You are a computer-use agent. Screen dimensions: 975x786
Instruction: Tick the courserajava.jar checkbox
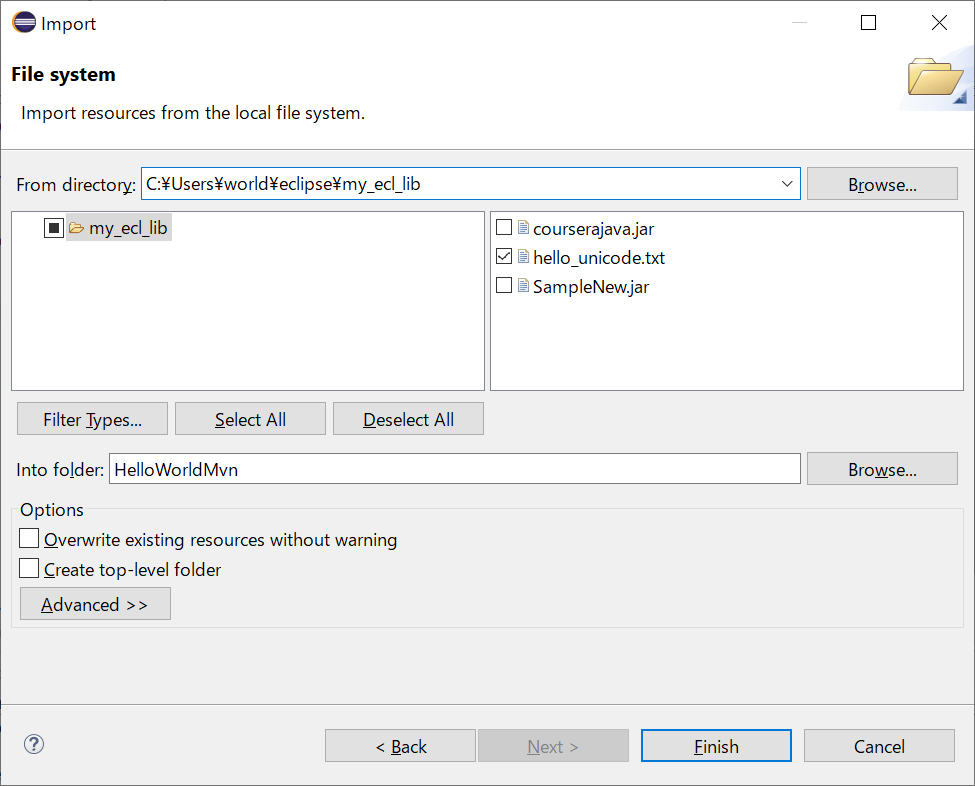(504, 228)
